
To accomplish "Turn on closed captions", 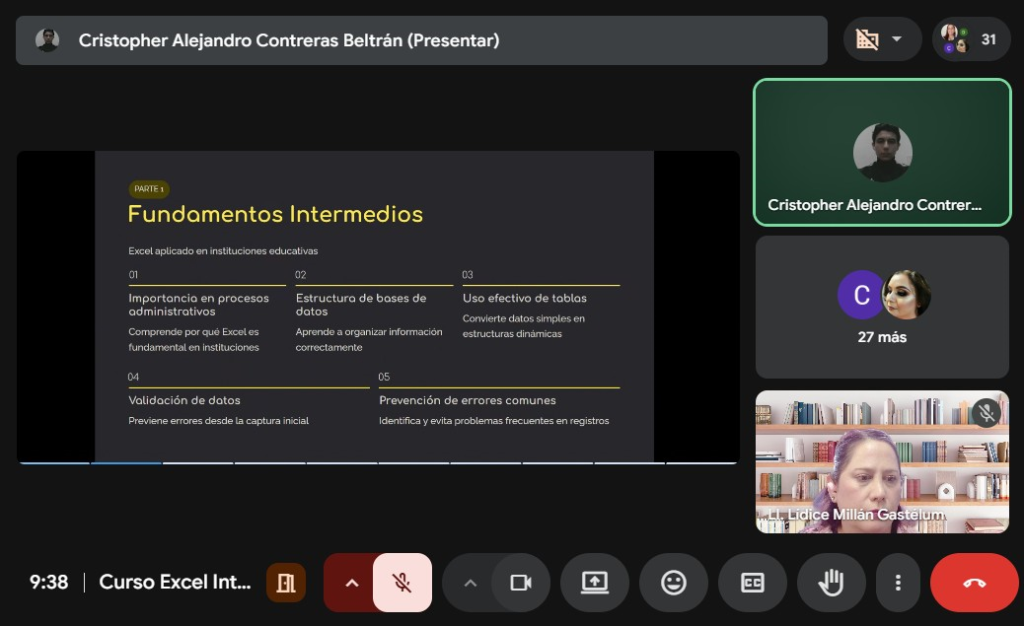I will click(x=752, y=583).
